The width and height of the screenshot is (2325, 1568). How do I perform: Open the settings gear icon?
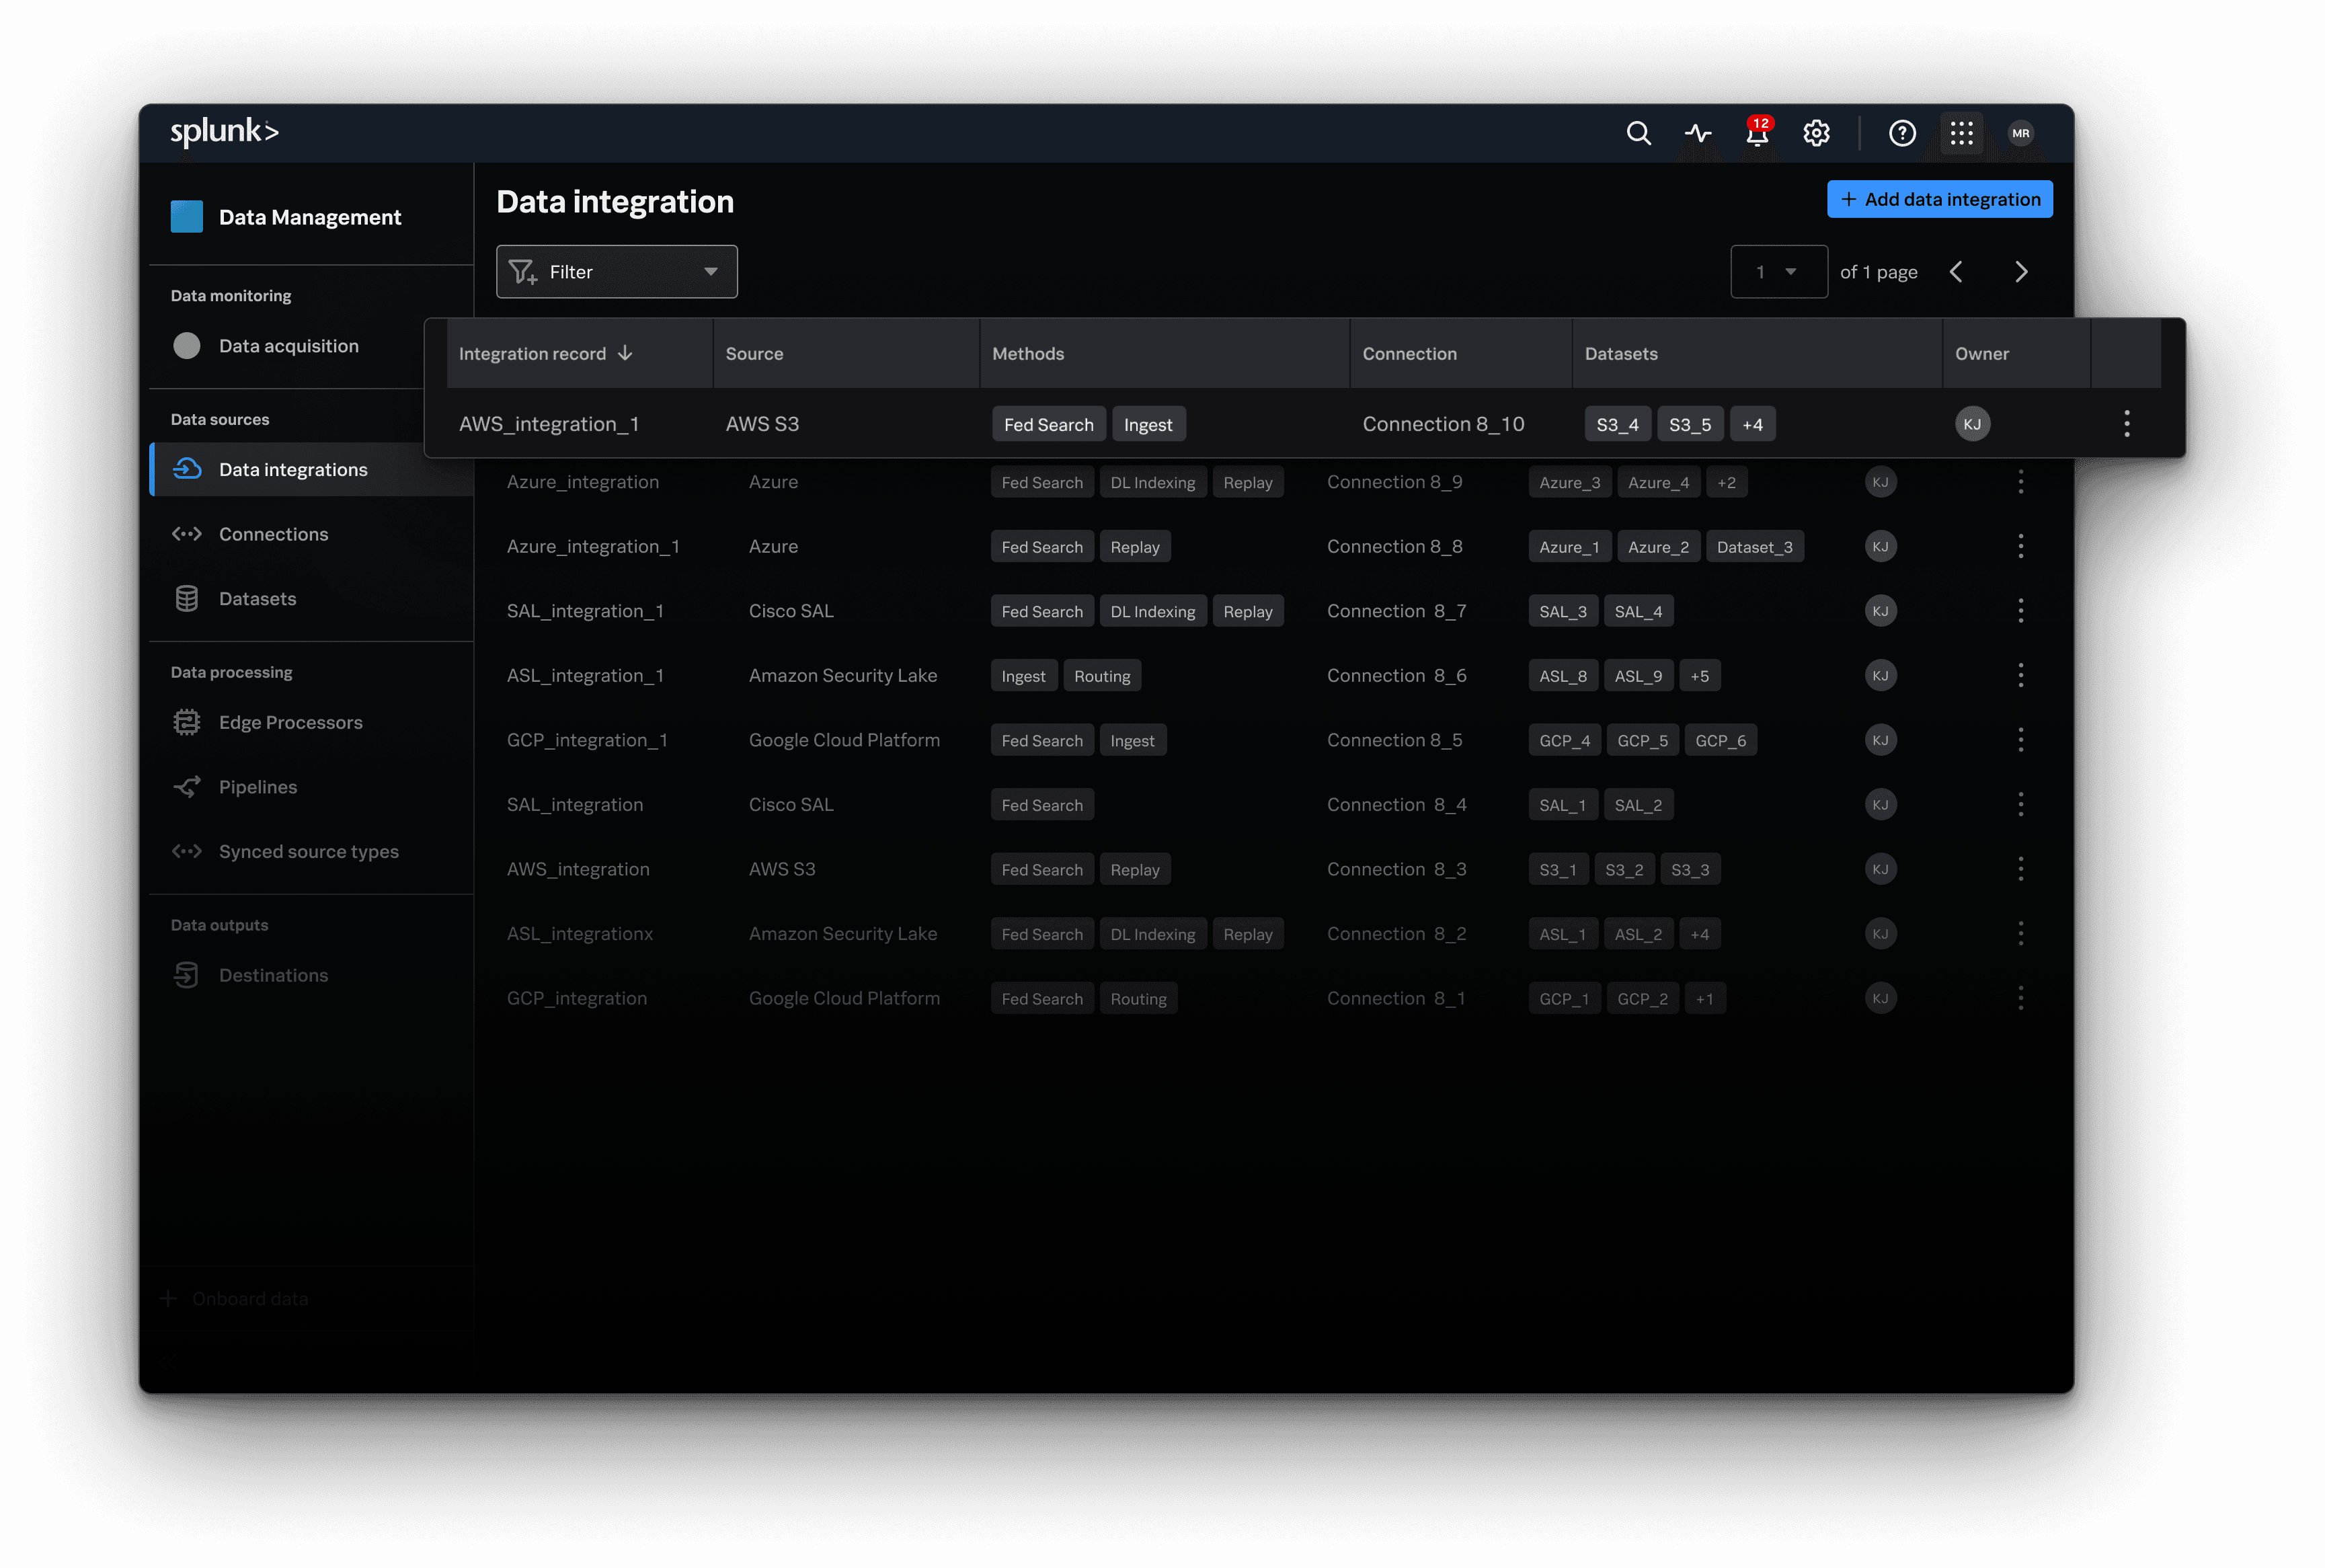1816,133
